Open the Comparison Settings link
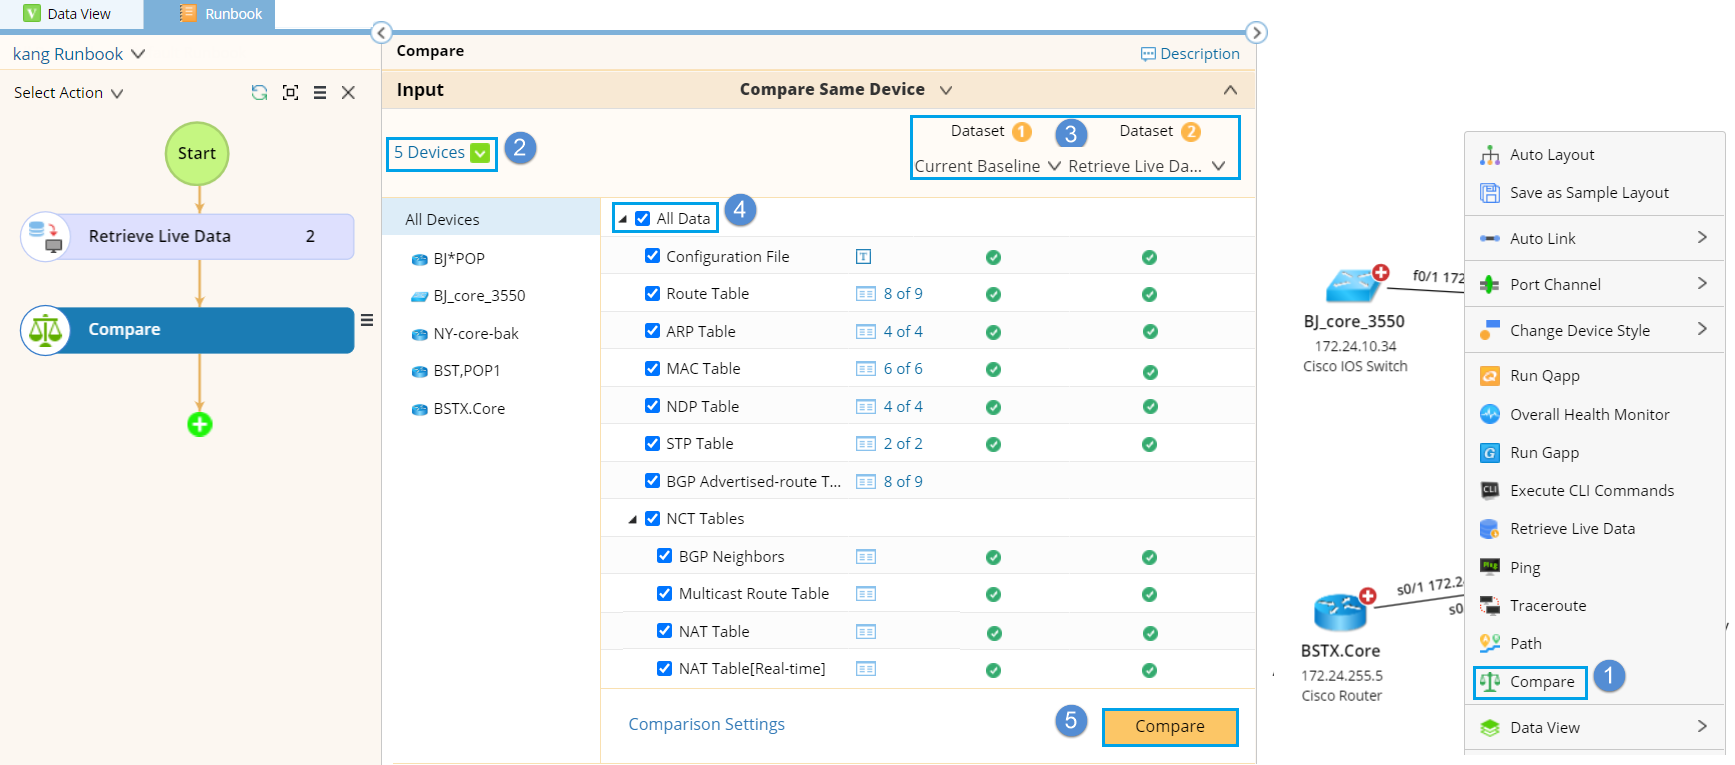This screenshot has width=1735, height=765. (x=706, y=724)
